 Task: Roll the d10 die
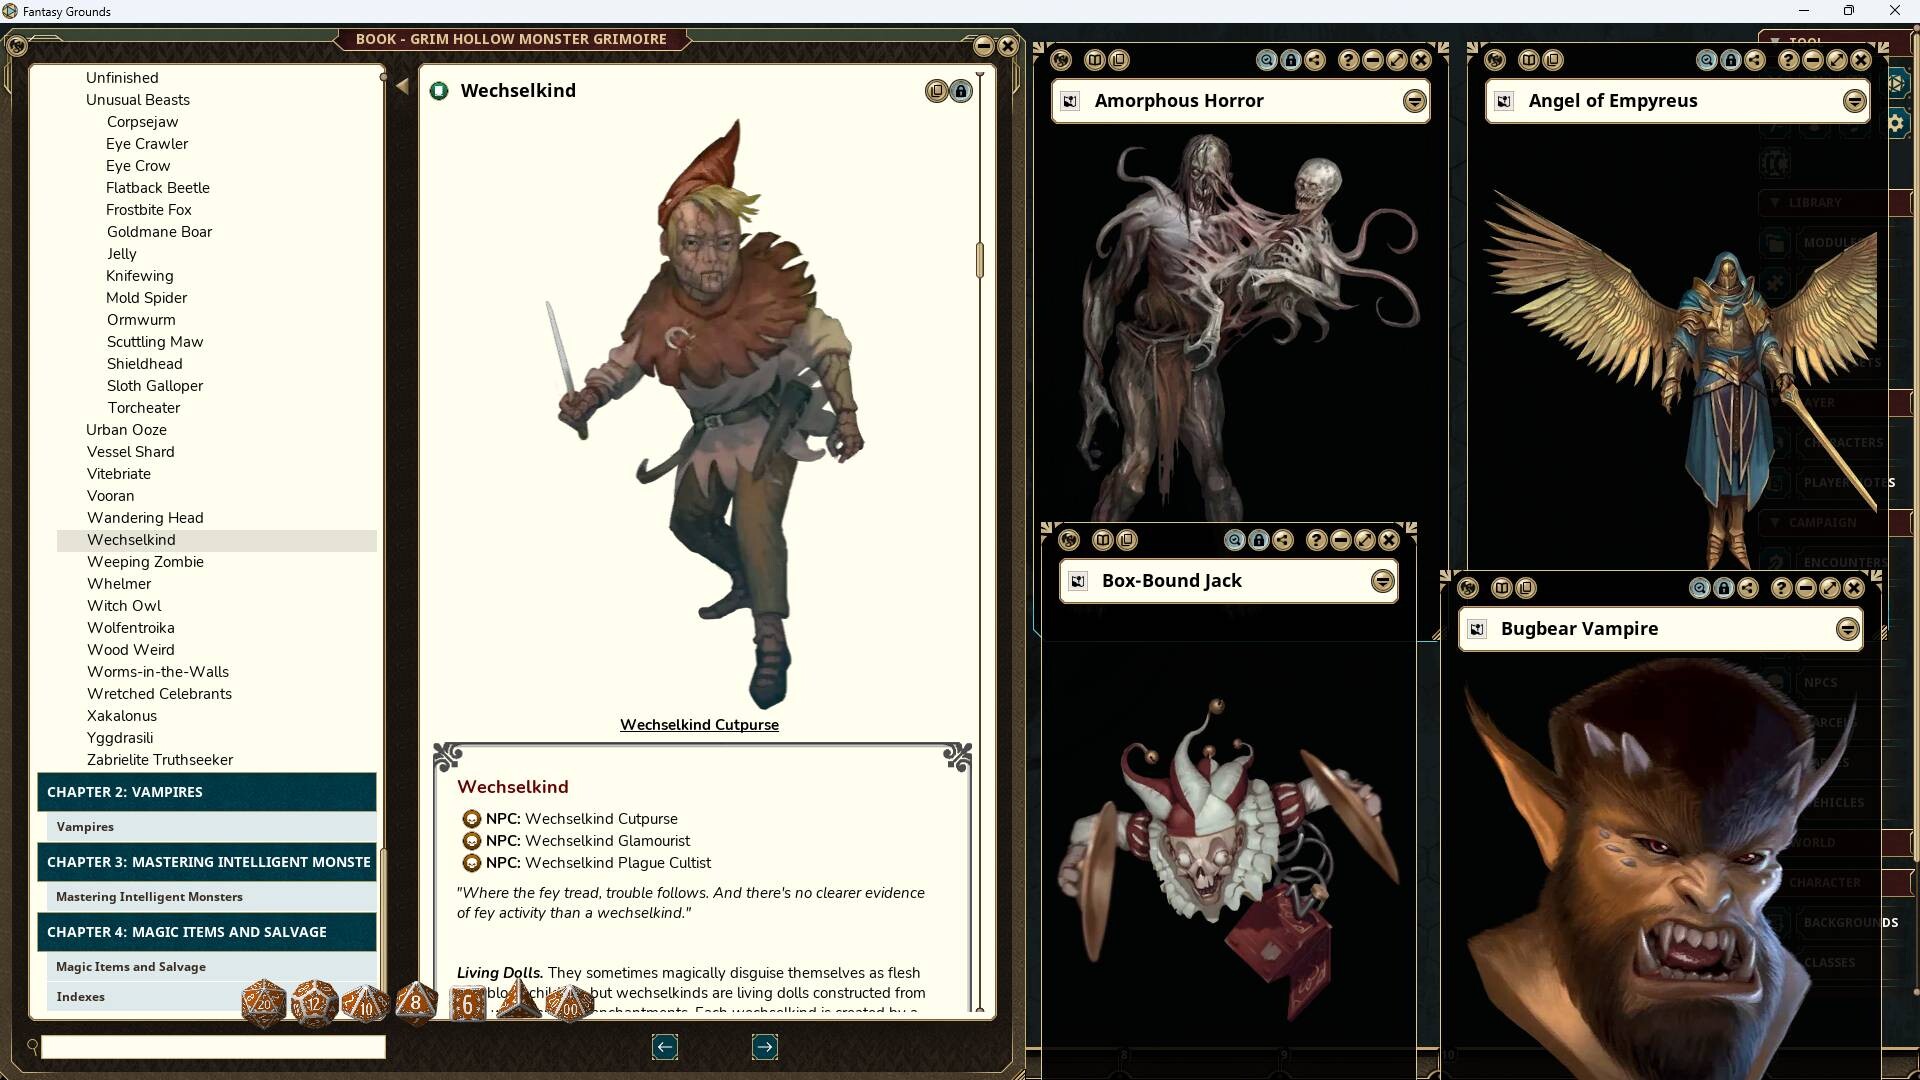[x=365, y=1003]
